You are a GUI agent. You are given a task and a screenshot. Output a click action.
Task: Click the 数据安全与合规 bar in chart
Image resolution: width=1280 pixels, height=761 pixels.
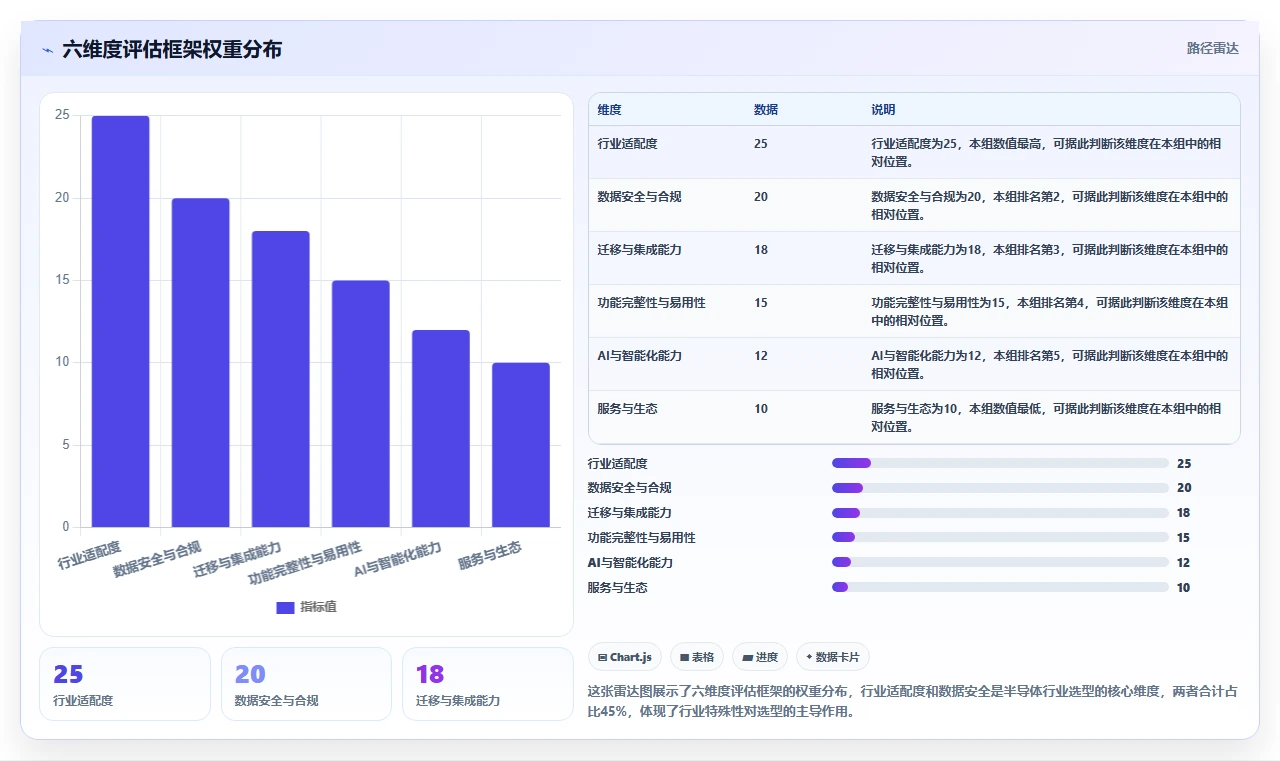[200, 362]
